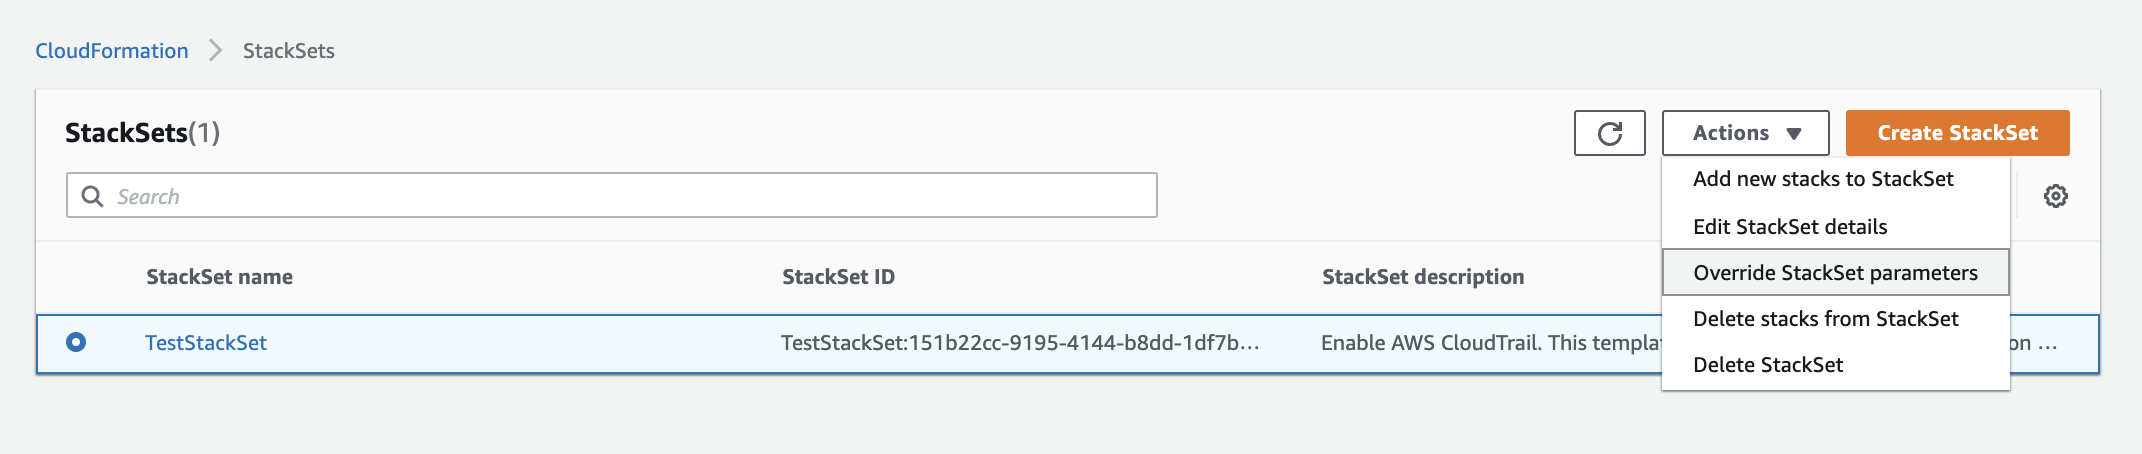Pick Override StackSet parameters from menu
The image size is (2142, 454).
click(x=1835, y=273)
